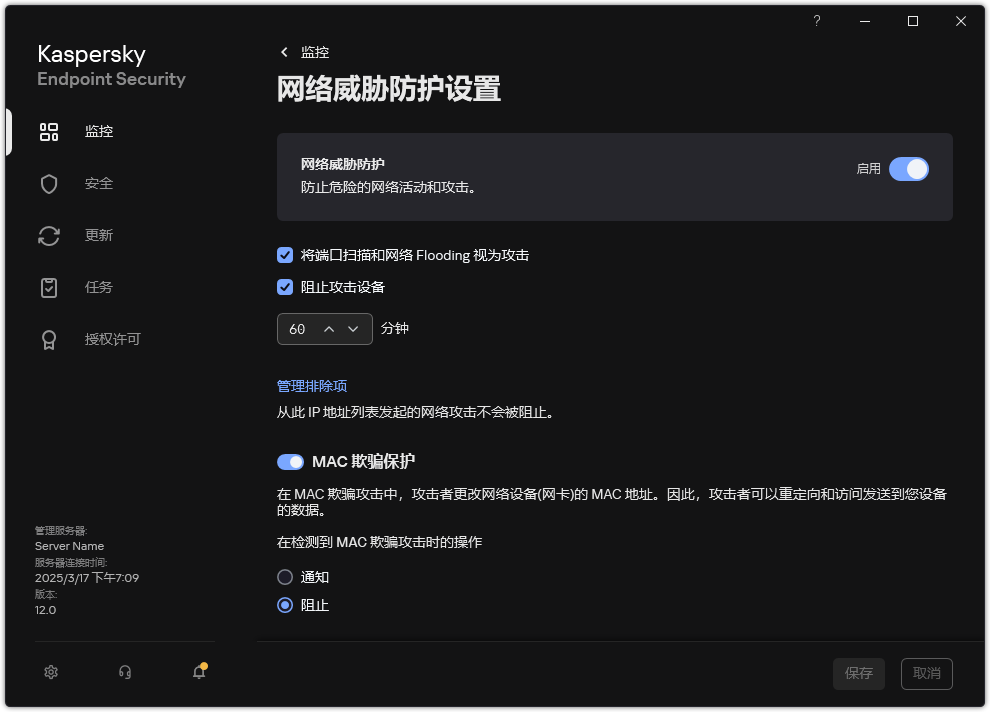The height and width of the screenshot is (712, 990).
Task: Turn off MAC 欺骗保护
Action: click(x=290, y=462)
